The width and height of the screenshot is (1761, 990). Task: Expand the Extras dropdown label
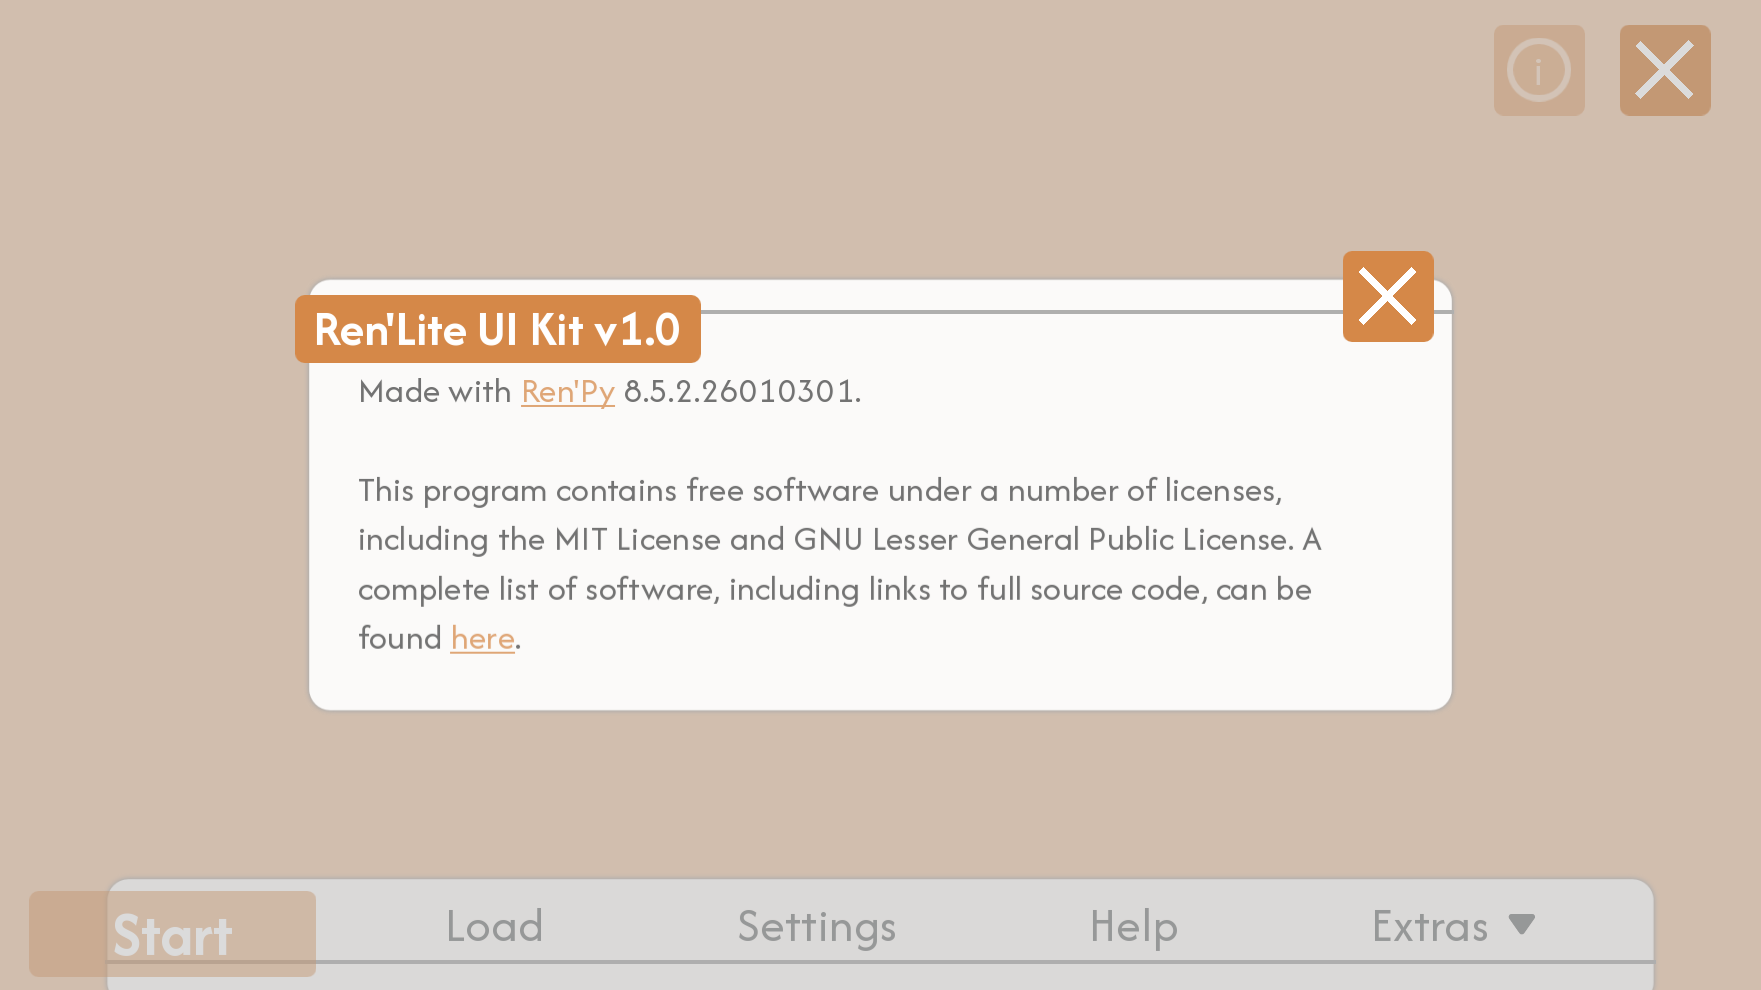[1429, 926]
